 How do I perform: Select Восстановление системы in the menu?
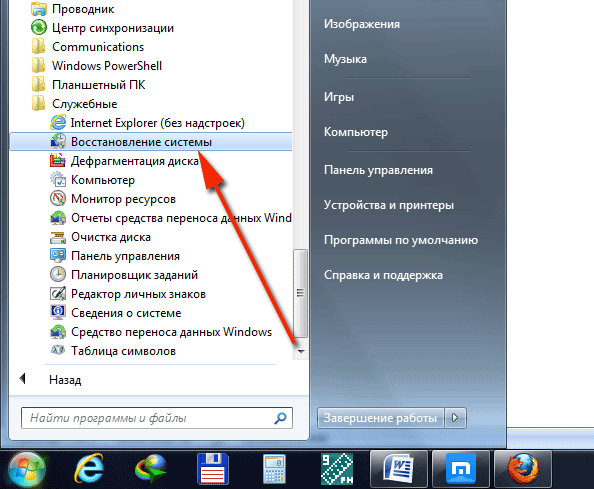pos(151,142)
